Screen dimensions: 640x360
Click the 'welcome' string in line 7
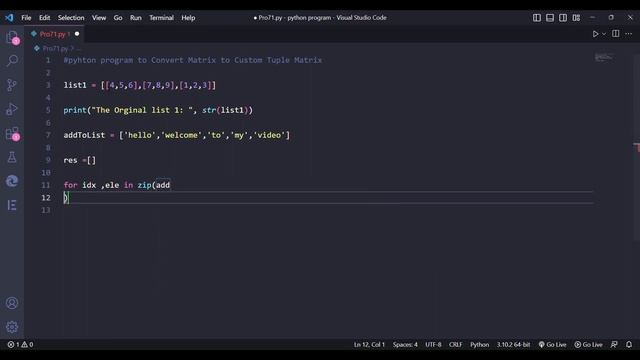tap(182, 135)
